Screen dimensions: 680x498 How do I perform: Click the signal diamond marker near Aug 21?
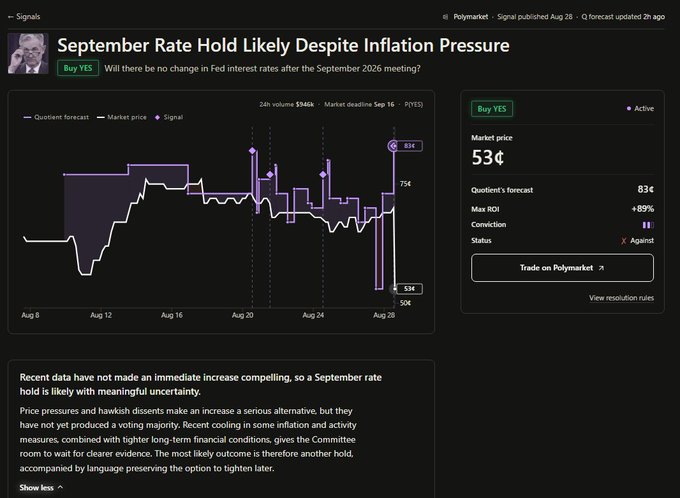270,174
